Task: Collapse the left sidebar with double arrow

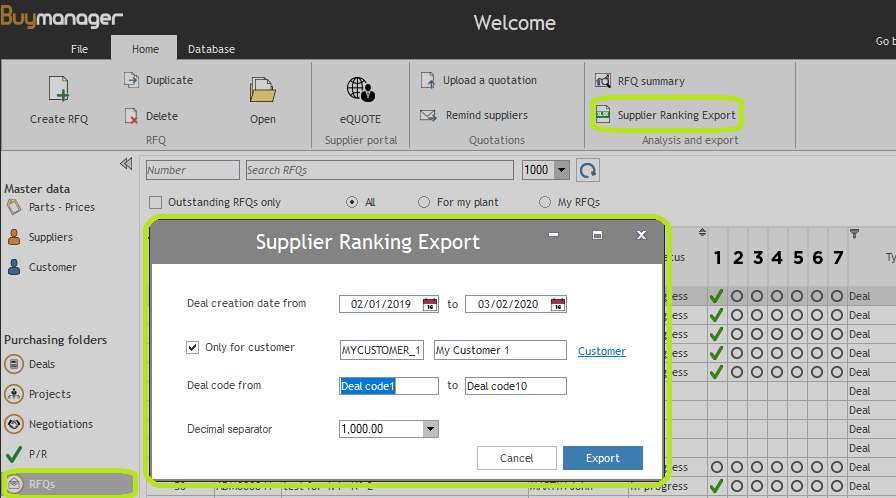Action: tap(126, 164)
